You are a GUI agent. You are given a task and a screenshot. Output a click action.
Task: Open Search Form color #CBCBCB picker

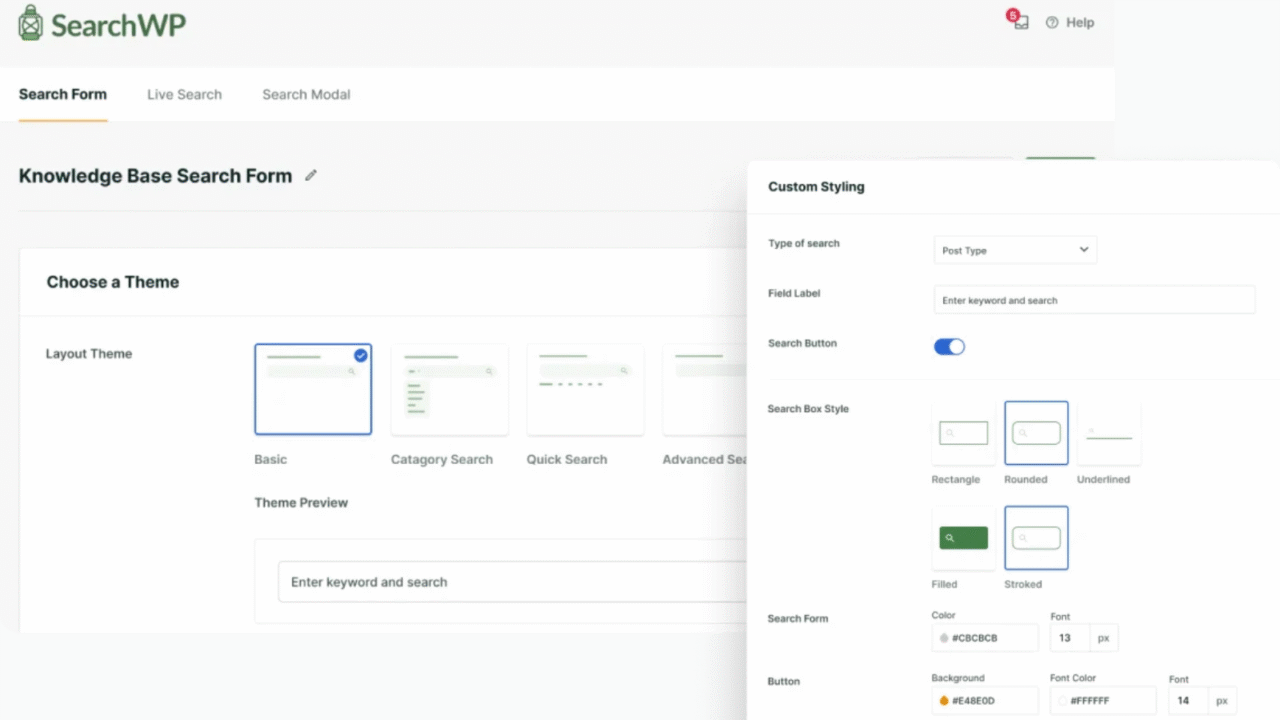point(985,638)
